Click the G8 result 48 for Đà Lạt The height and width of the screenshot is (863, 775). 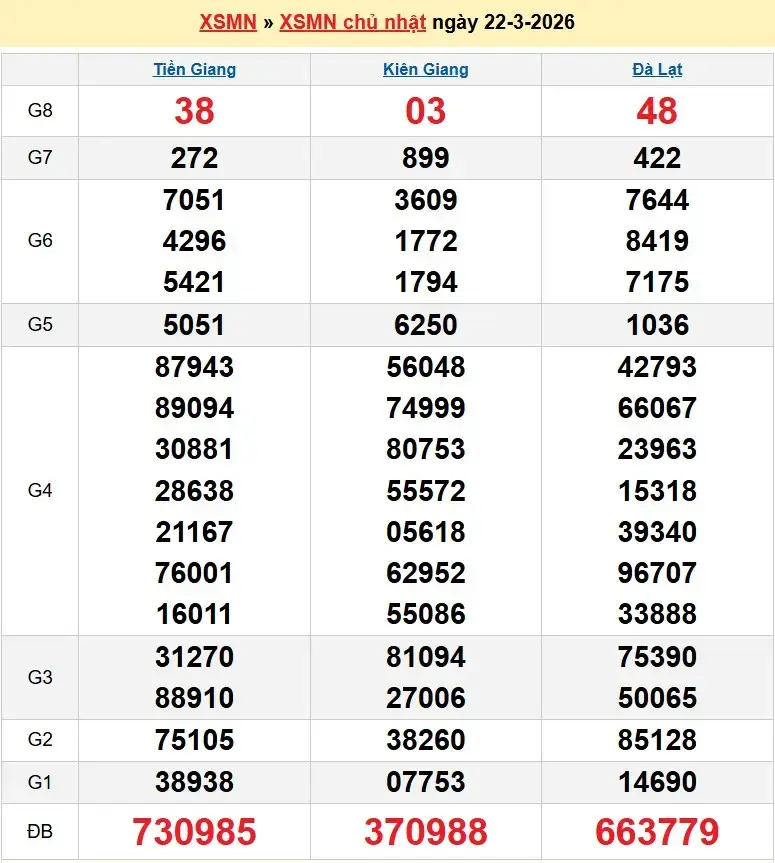(657, 111)
